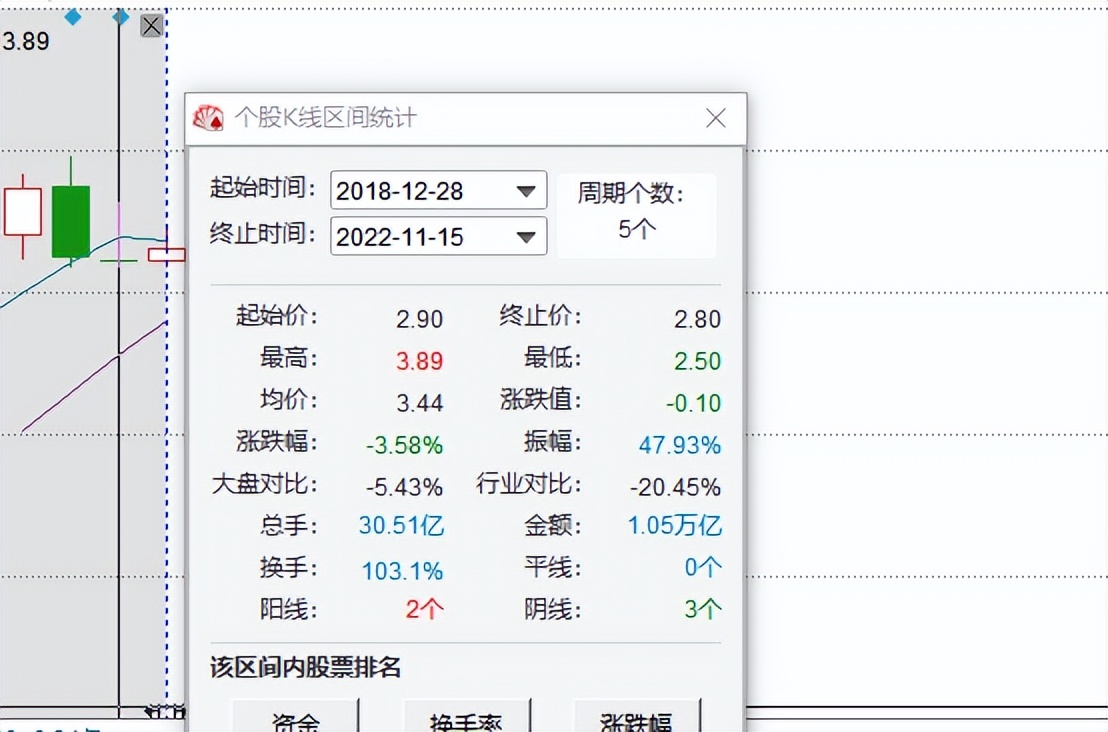Screen dimensions: 1108x732
Task: Switch to the 换手率 ranking tab
Action: pos(466,719)
